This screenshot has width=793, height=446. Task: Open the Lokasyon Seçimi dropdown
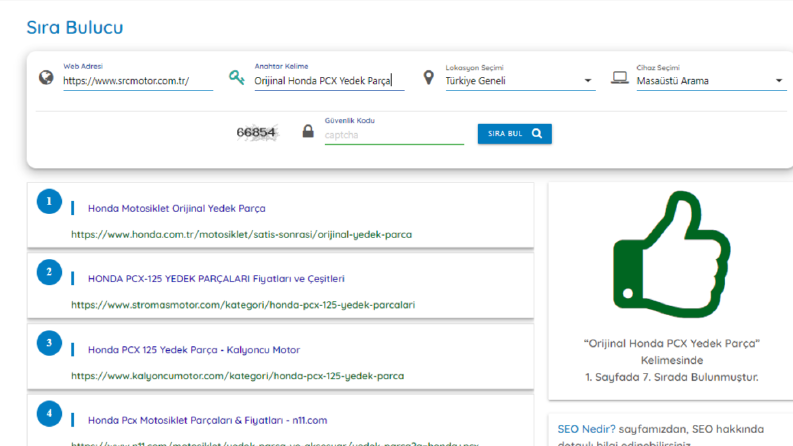coord(520,81)
